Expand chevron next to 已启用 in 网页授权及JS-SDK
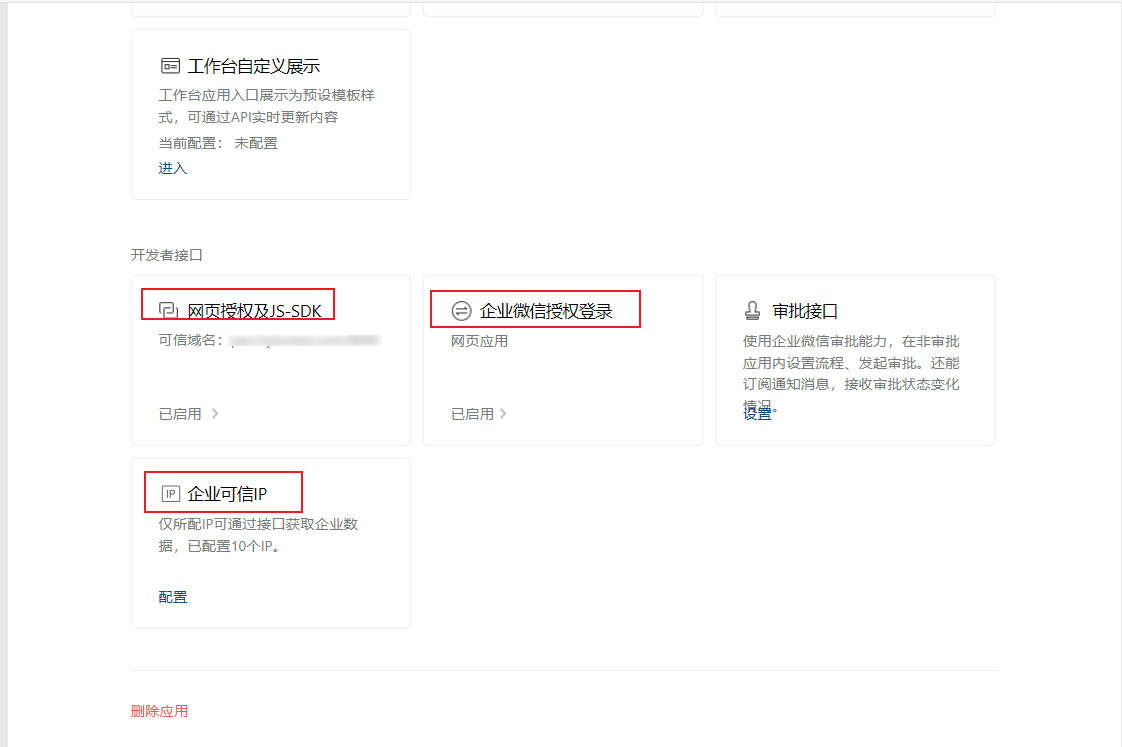 coord(215,414)
